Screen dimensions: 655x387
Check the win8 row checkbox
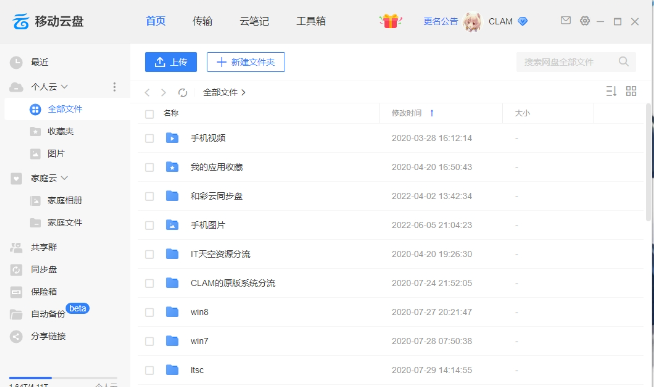149,312
